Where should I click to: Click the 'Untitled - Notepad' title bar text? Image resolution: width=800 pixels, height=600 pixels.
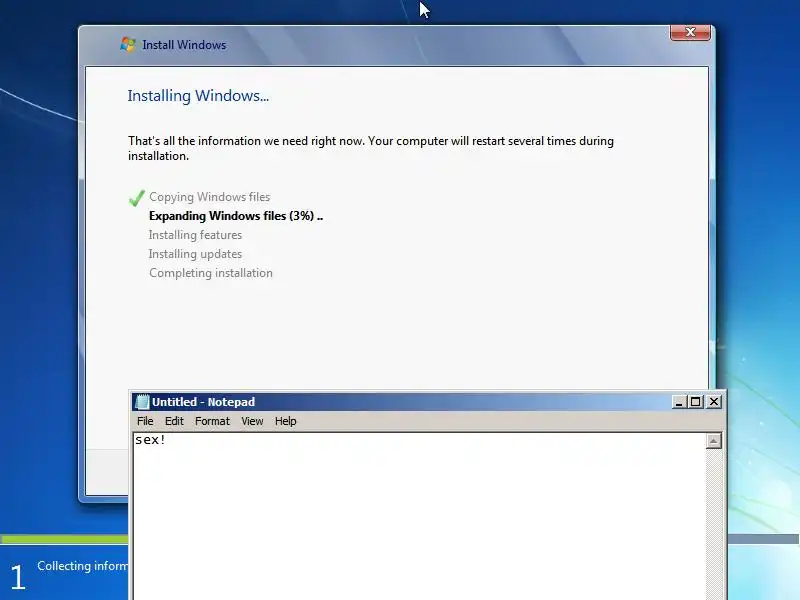[203, 402]
